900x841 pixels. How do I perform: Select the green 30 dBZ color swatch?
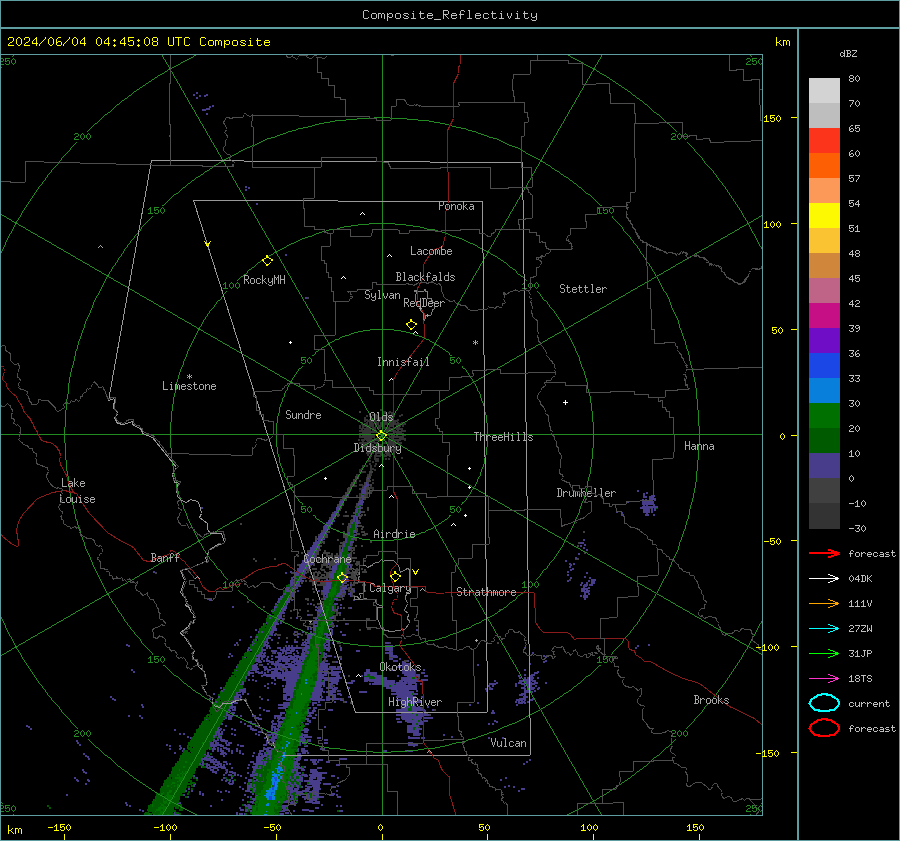tap(824, 415)
